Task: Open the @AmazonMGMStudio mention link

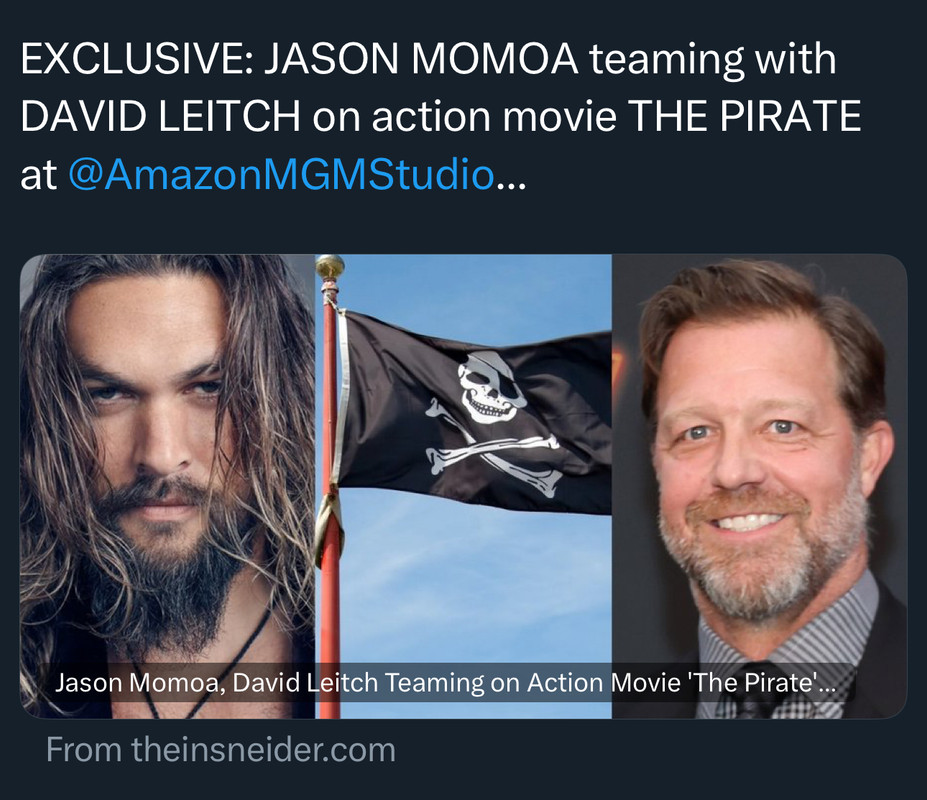Action: [x=281, y=175]
